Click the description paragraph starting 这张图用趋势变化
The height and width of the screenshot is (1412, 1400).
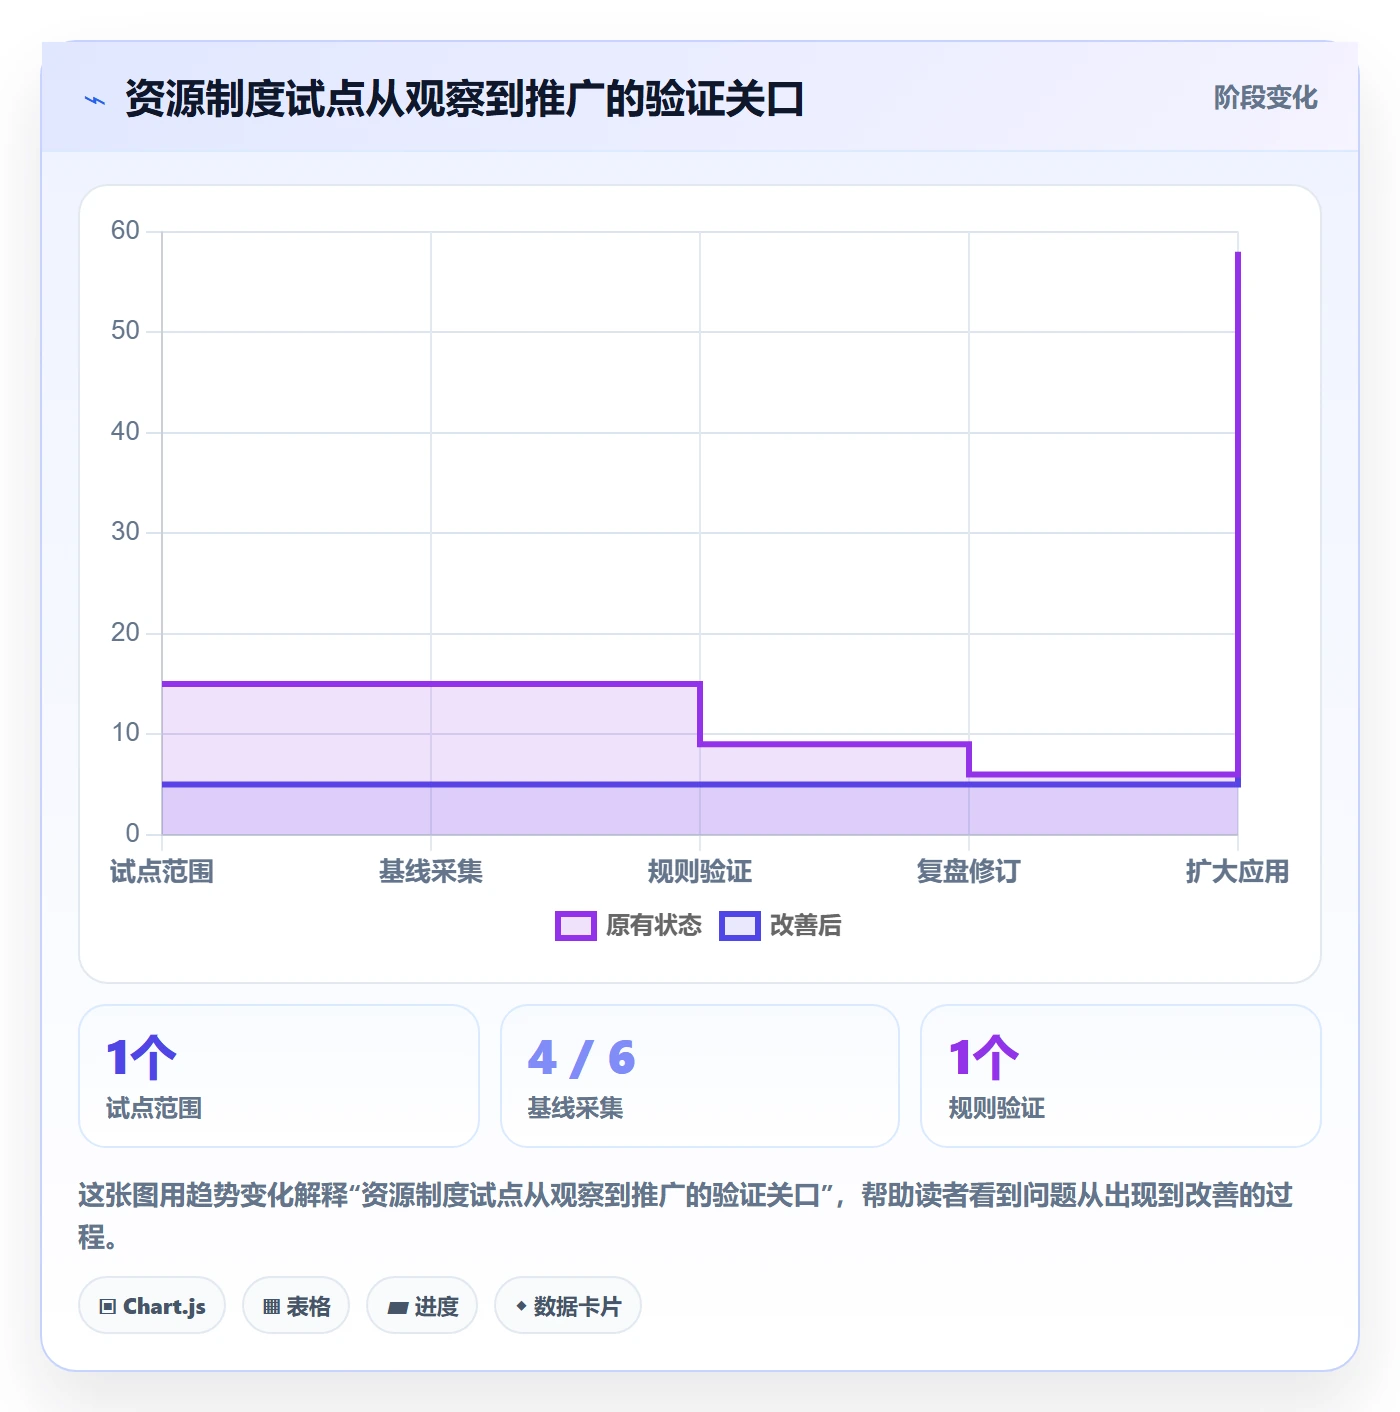pyautogui.click(x=686, y=1216)
